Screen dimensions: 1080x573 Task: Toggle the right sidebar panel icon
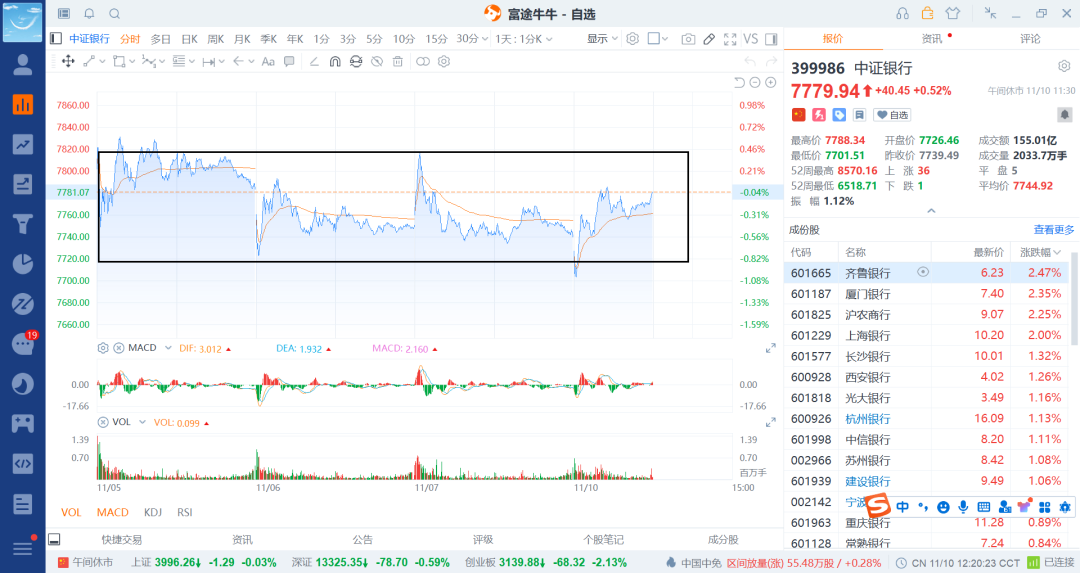pos(771,39)
